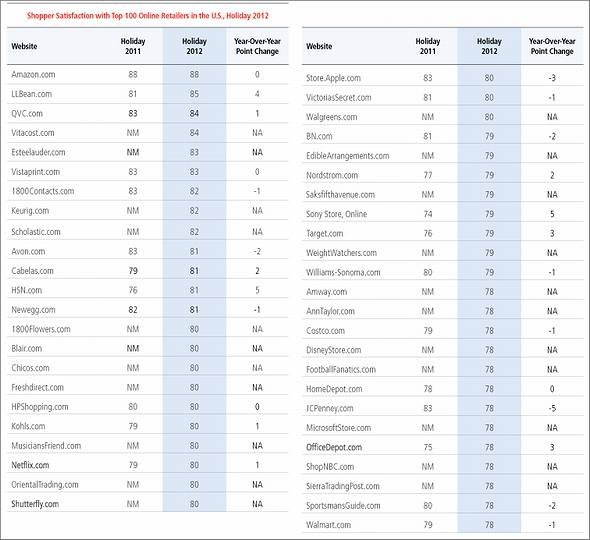Click the right table Holiday 2011 header
This screenshot has height=540, width=590.
427,46
